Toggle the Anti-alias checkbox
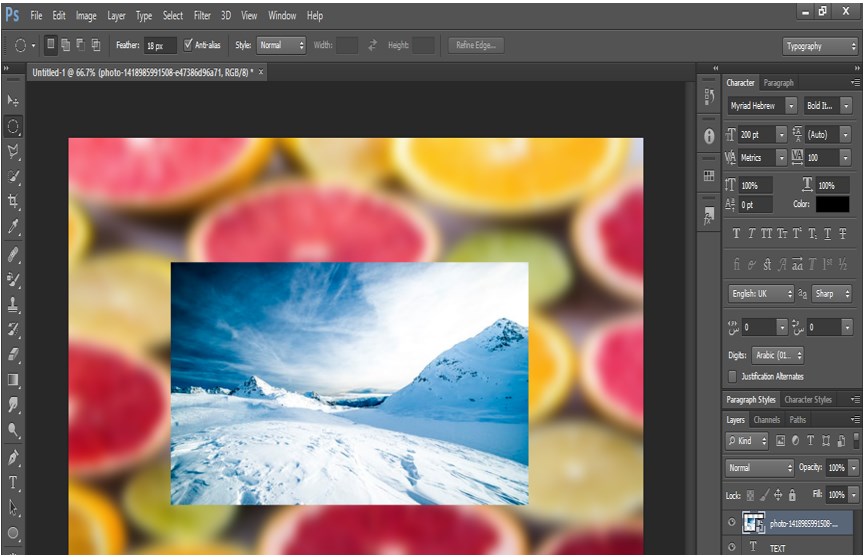This screenshot has width=865, height=557. coord(189,45)
